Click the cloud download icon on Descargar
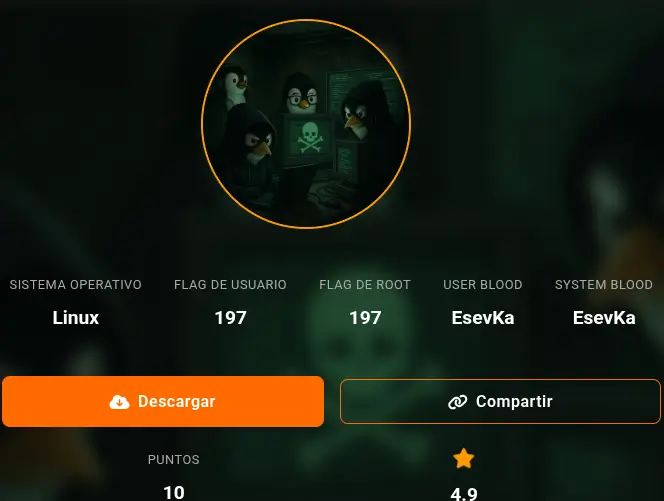The height and width of the screenshot is (501, 664). click(119, 401)
